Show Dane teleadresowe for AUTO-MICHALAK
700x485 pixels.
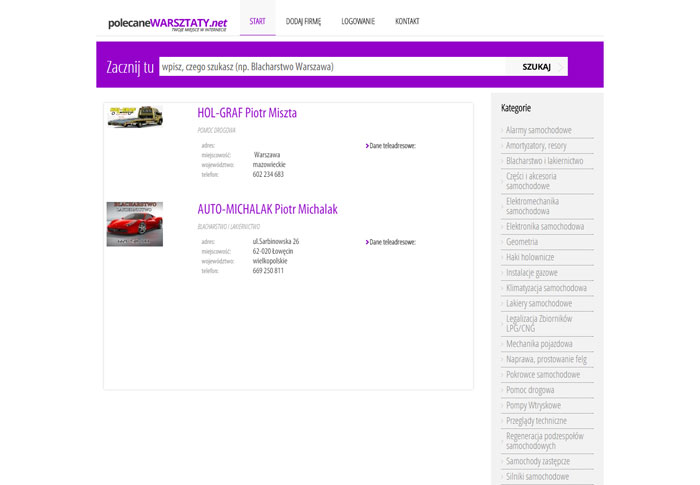coord(392,242)
